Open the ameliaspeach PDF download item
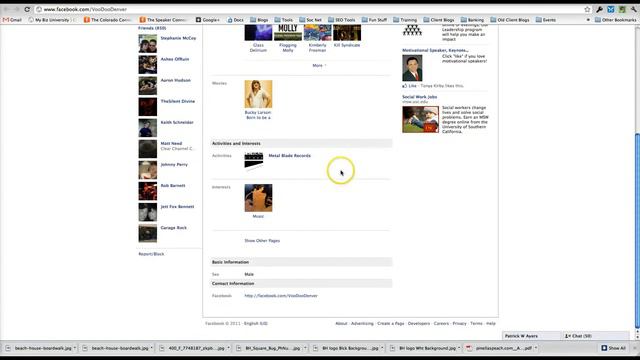The width and height of the screenshot is (640, 360). [x=502, y=348]
